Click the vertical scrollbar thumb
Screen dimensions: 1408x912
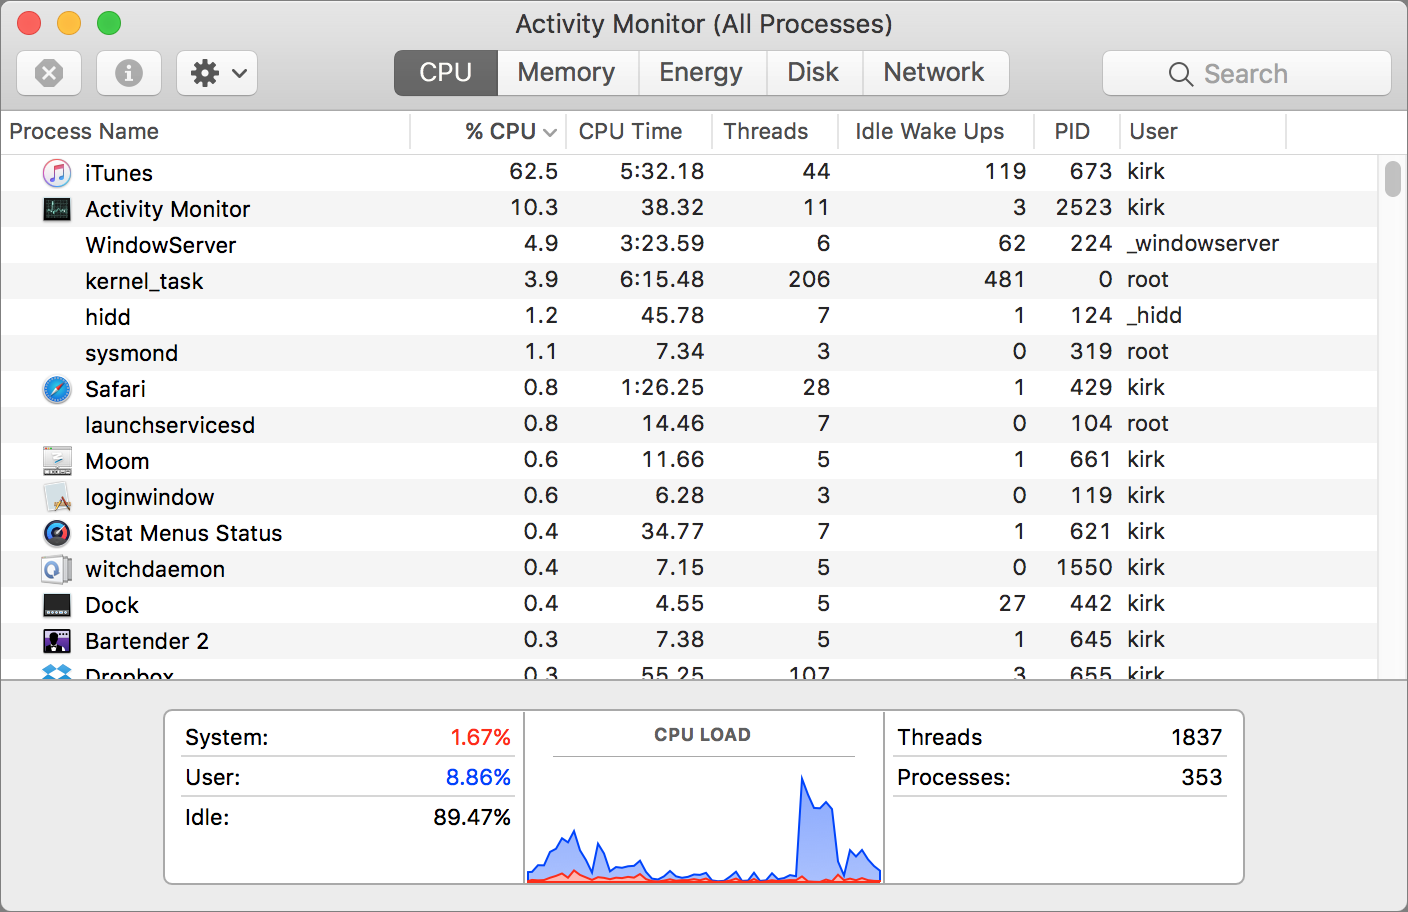point(1393,179)
